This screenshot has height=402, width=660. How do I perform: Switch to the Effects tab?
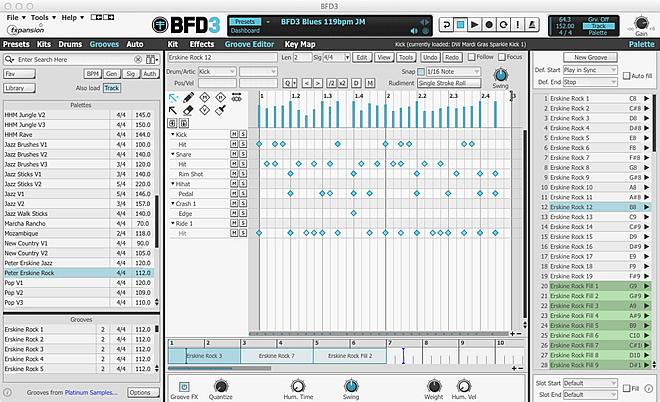pyautogui.click(x=202, y=44)
